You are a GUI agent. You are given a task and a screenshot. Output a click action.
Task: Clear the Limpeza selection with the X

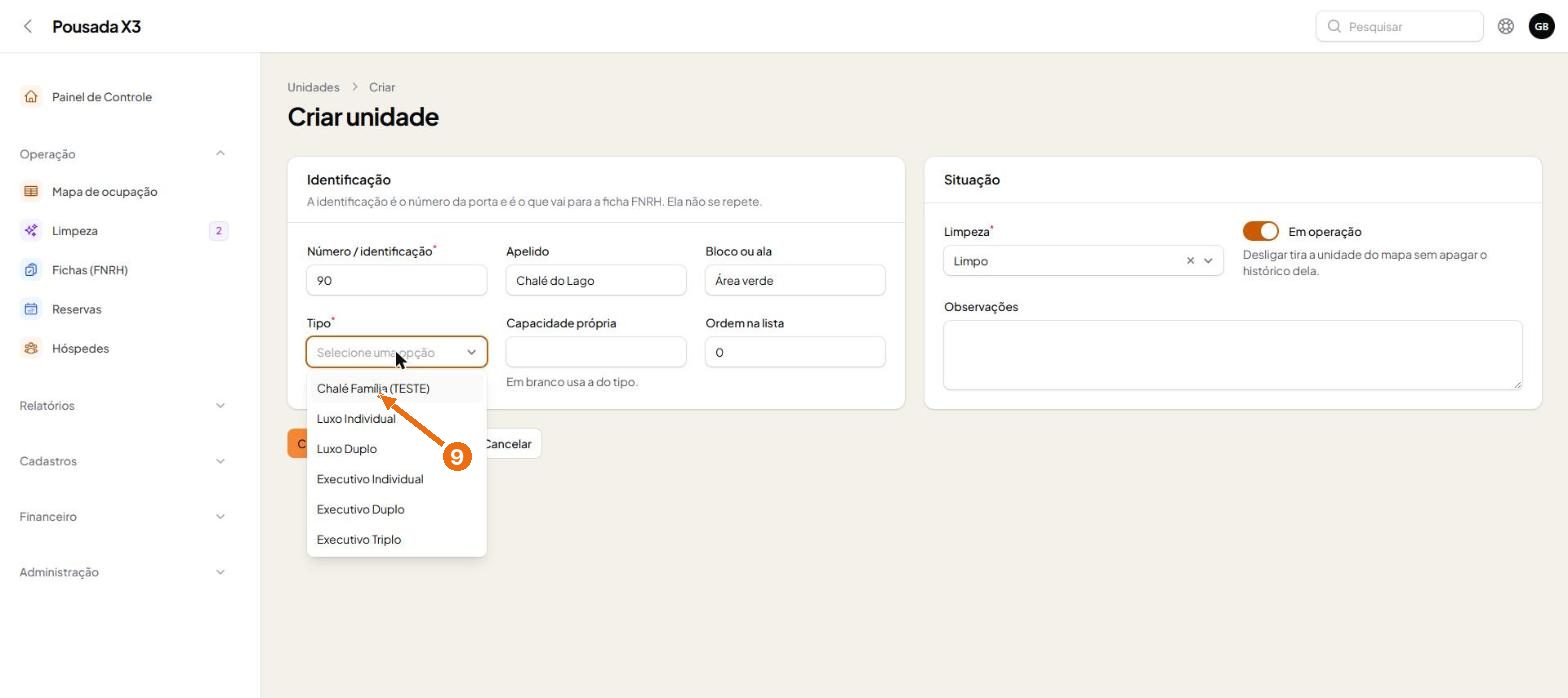click(1190, 261)
